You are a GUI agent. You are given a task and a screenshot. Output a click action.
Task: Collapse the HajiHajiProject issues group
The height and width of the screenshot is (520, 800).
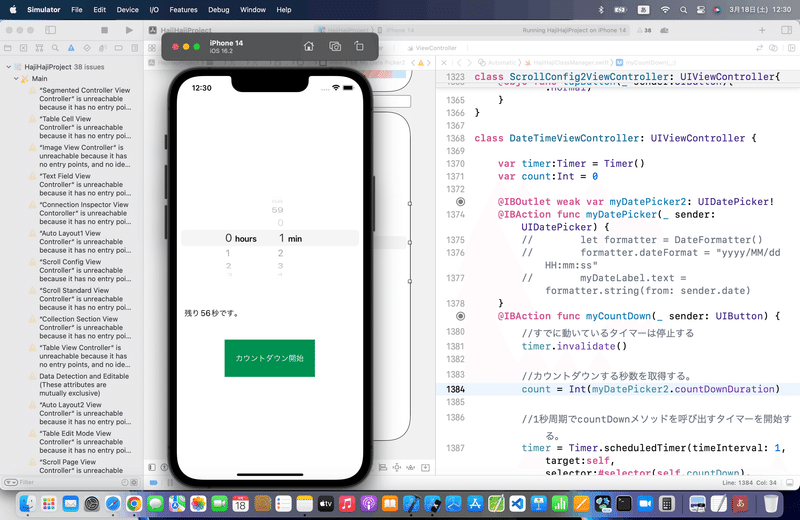click(8, 67)
